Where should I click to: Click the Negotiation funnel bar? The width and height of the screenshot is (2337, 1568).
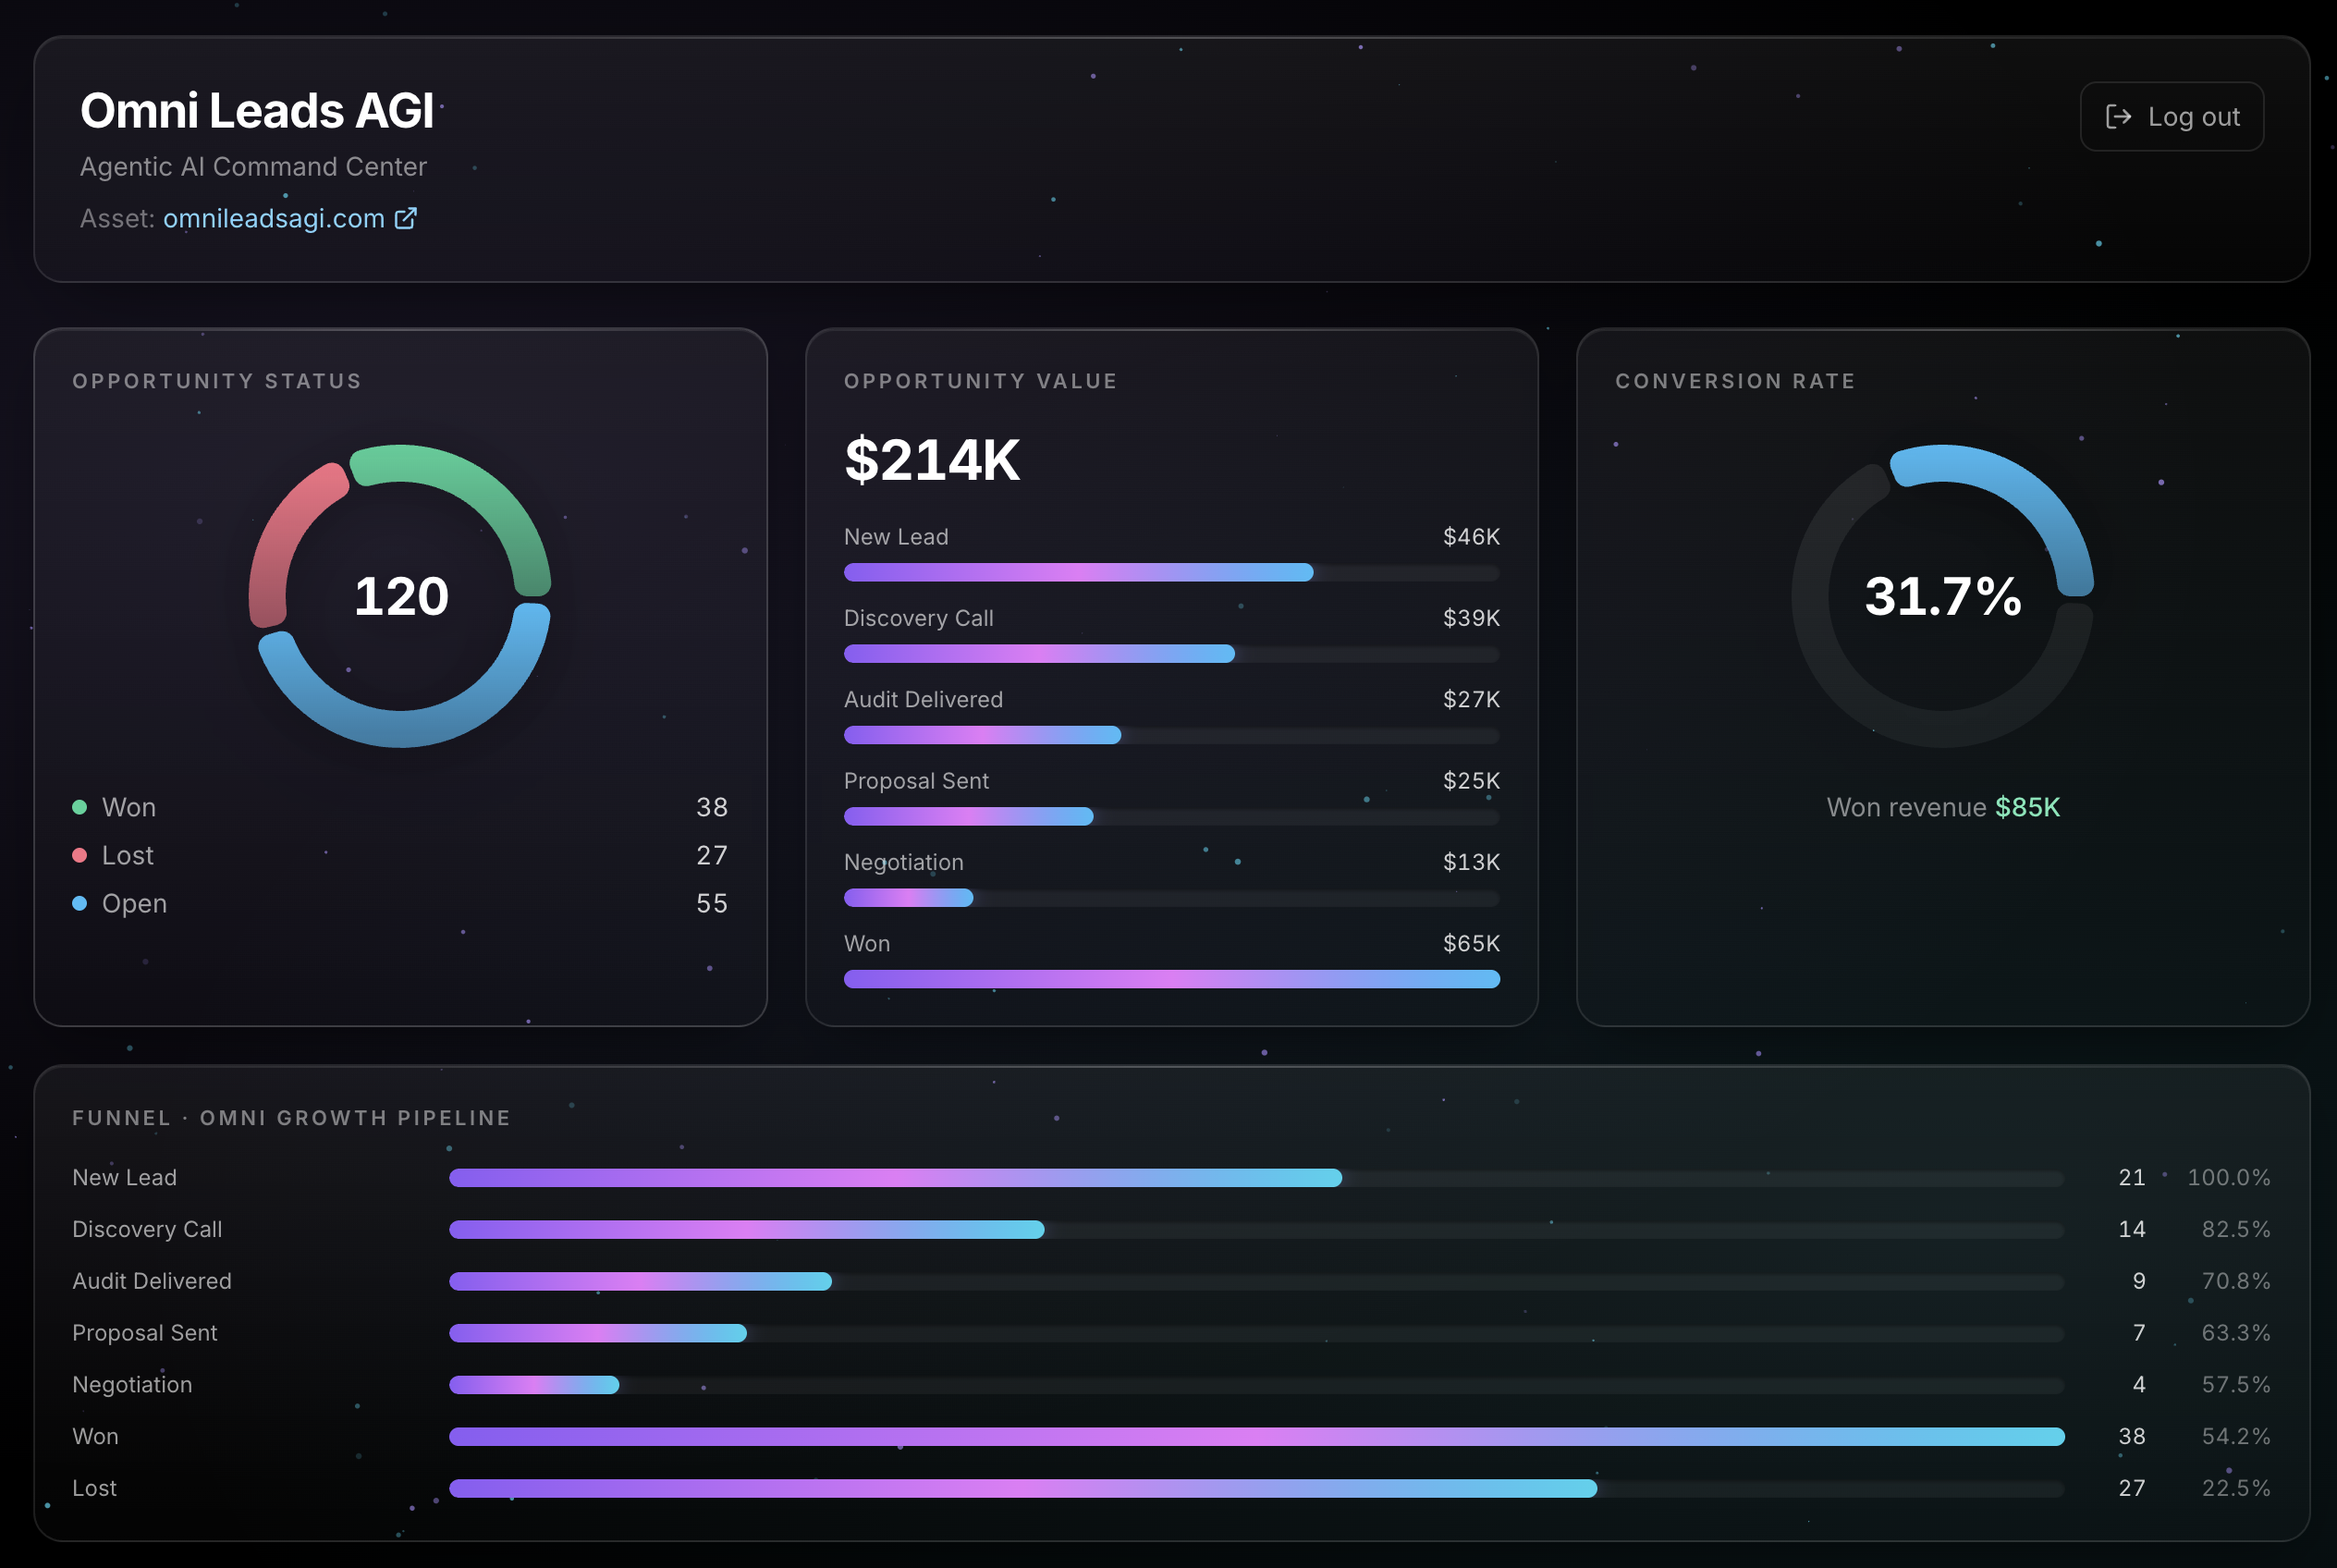(1257, 1385)
